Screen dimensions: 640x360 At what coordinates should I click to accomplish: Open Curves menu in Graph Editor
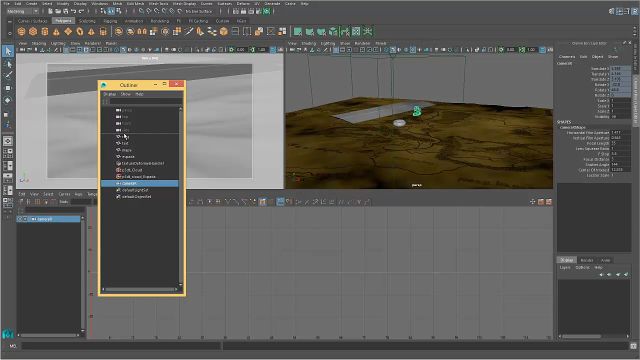(64, 194)
